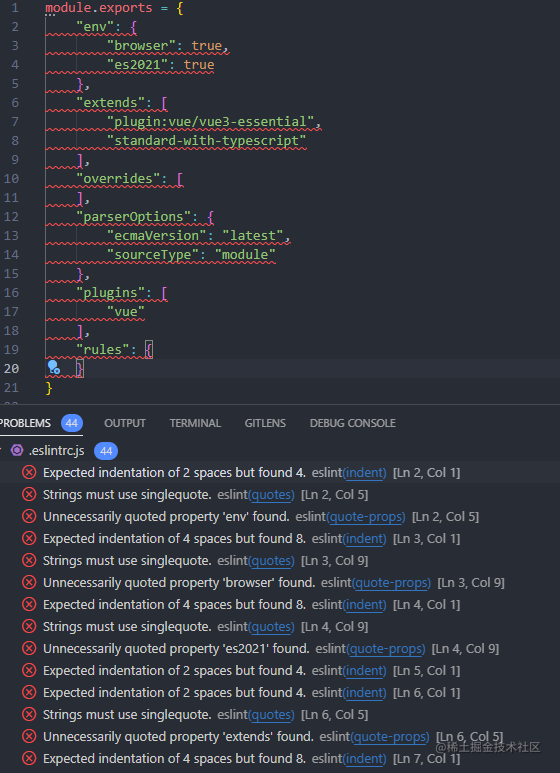Image resolution: width=560 pixels, height=773 pixels.
Task: Click "standard-with-typescript" string on line 8
Action: tap(207, 141)
